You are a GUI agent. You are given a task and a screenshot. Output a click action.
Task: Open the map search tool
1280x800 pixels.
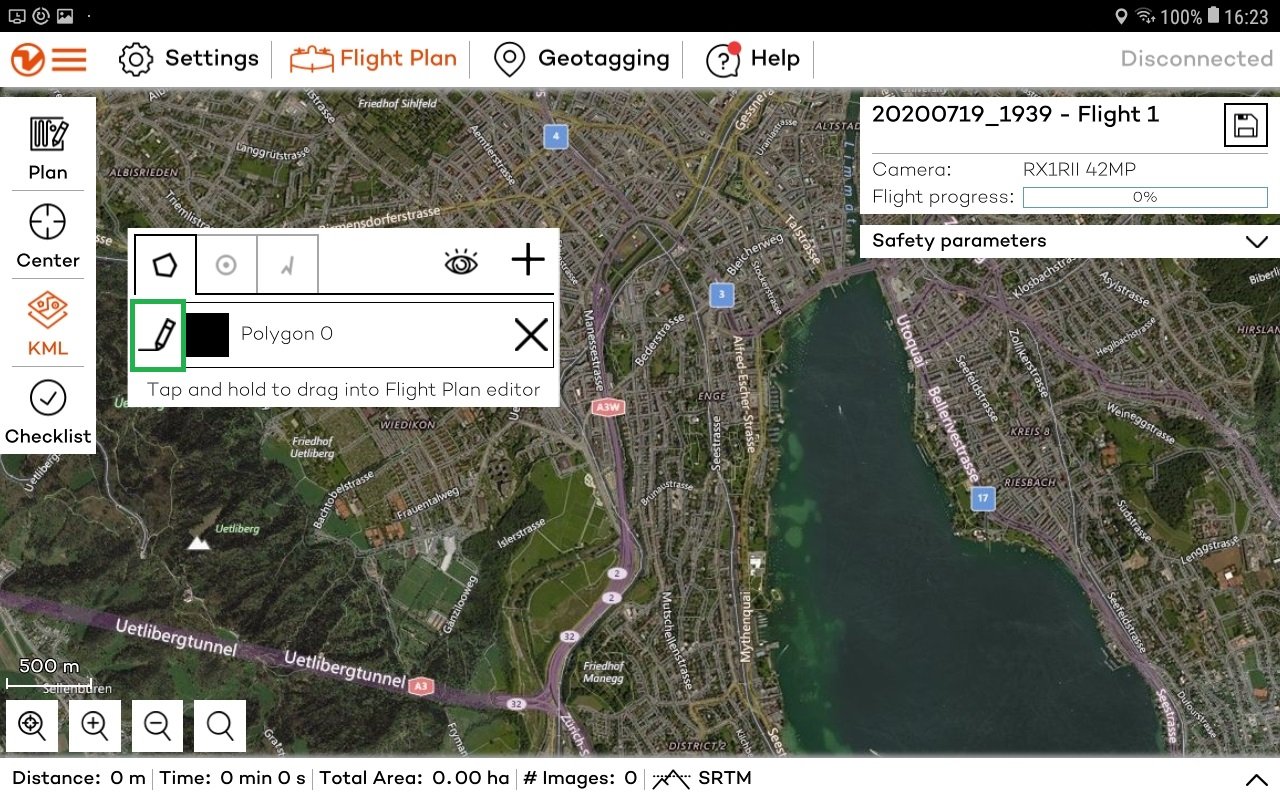[x=219, y=726]
